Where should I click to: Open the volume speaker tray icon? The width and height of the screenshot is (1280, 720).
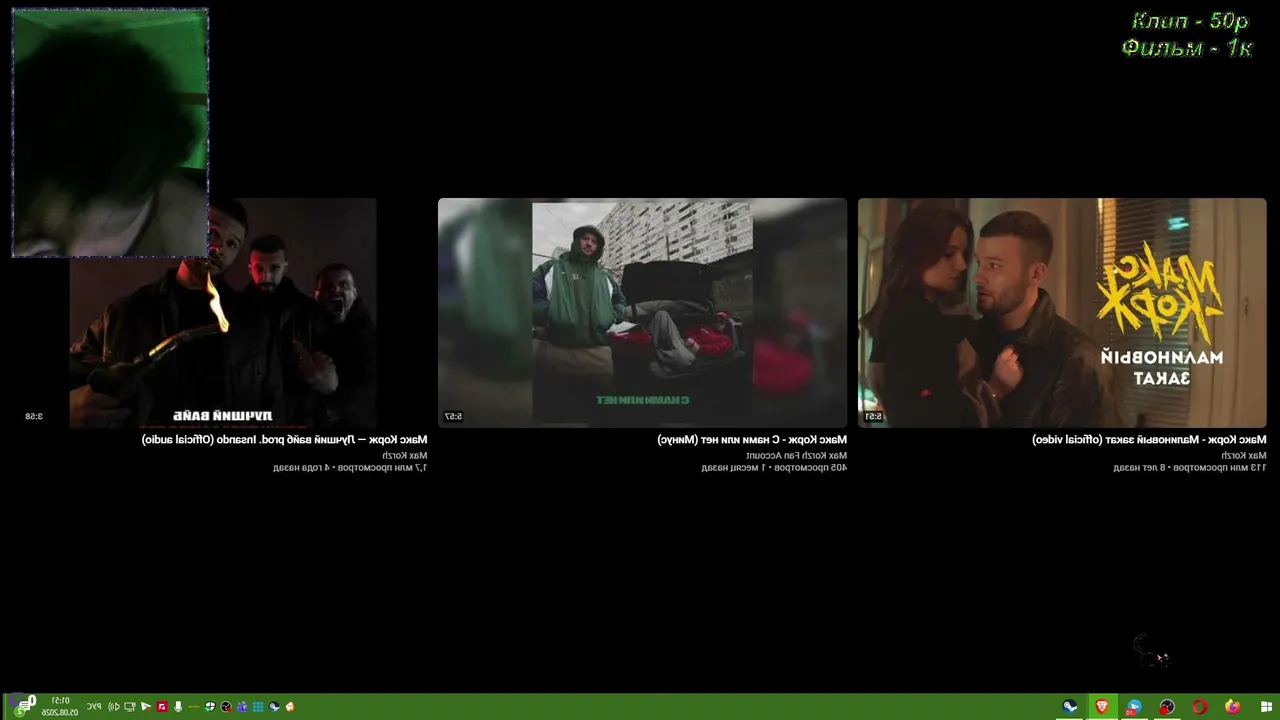pyautogui.click(x=114, y=707)
